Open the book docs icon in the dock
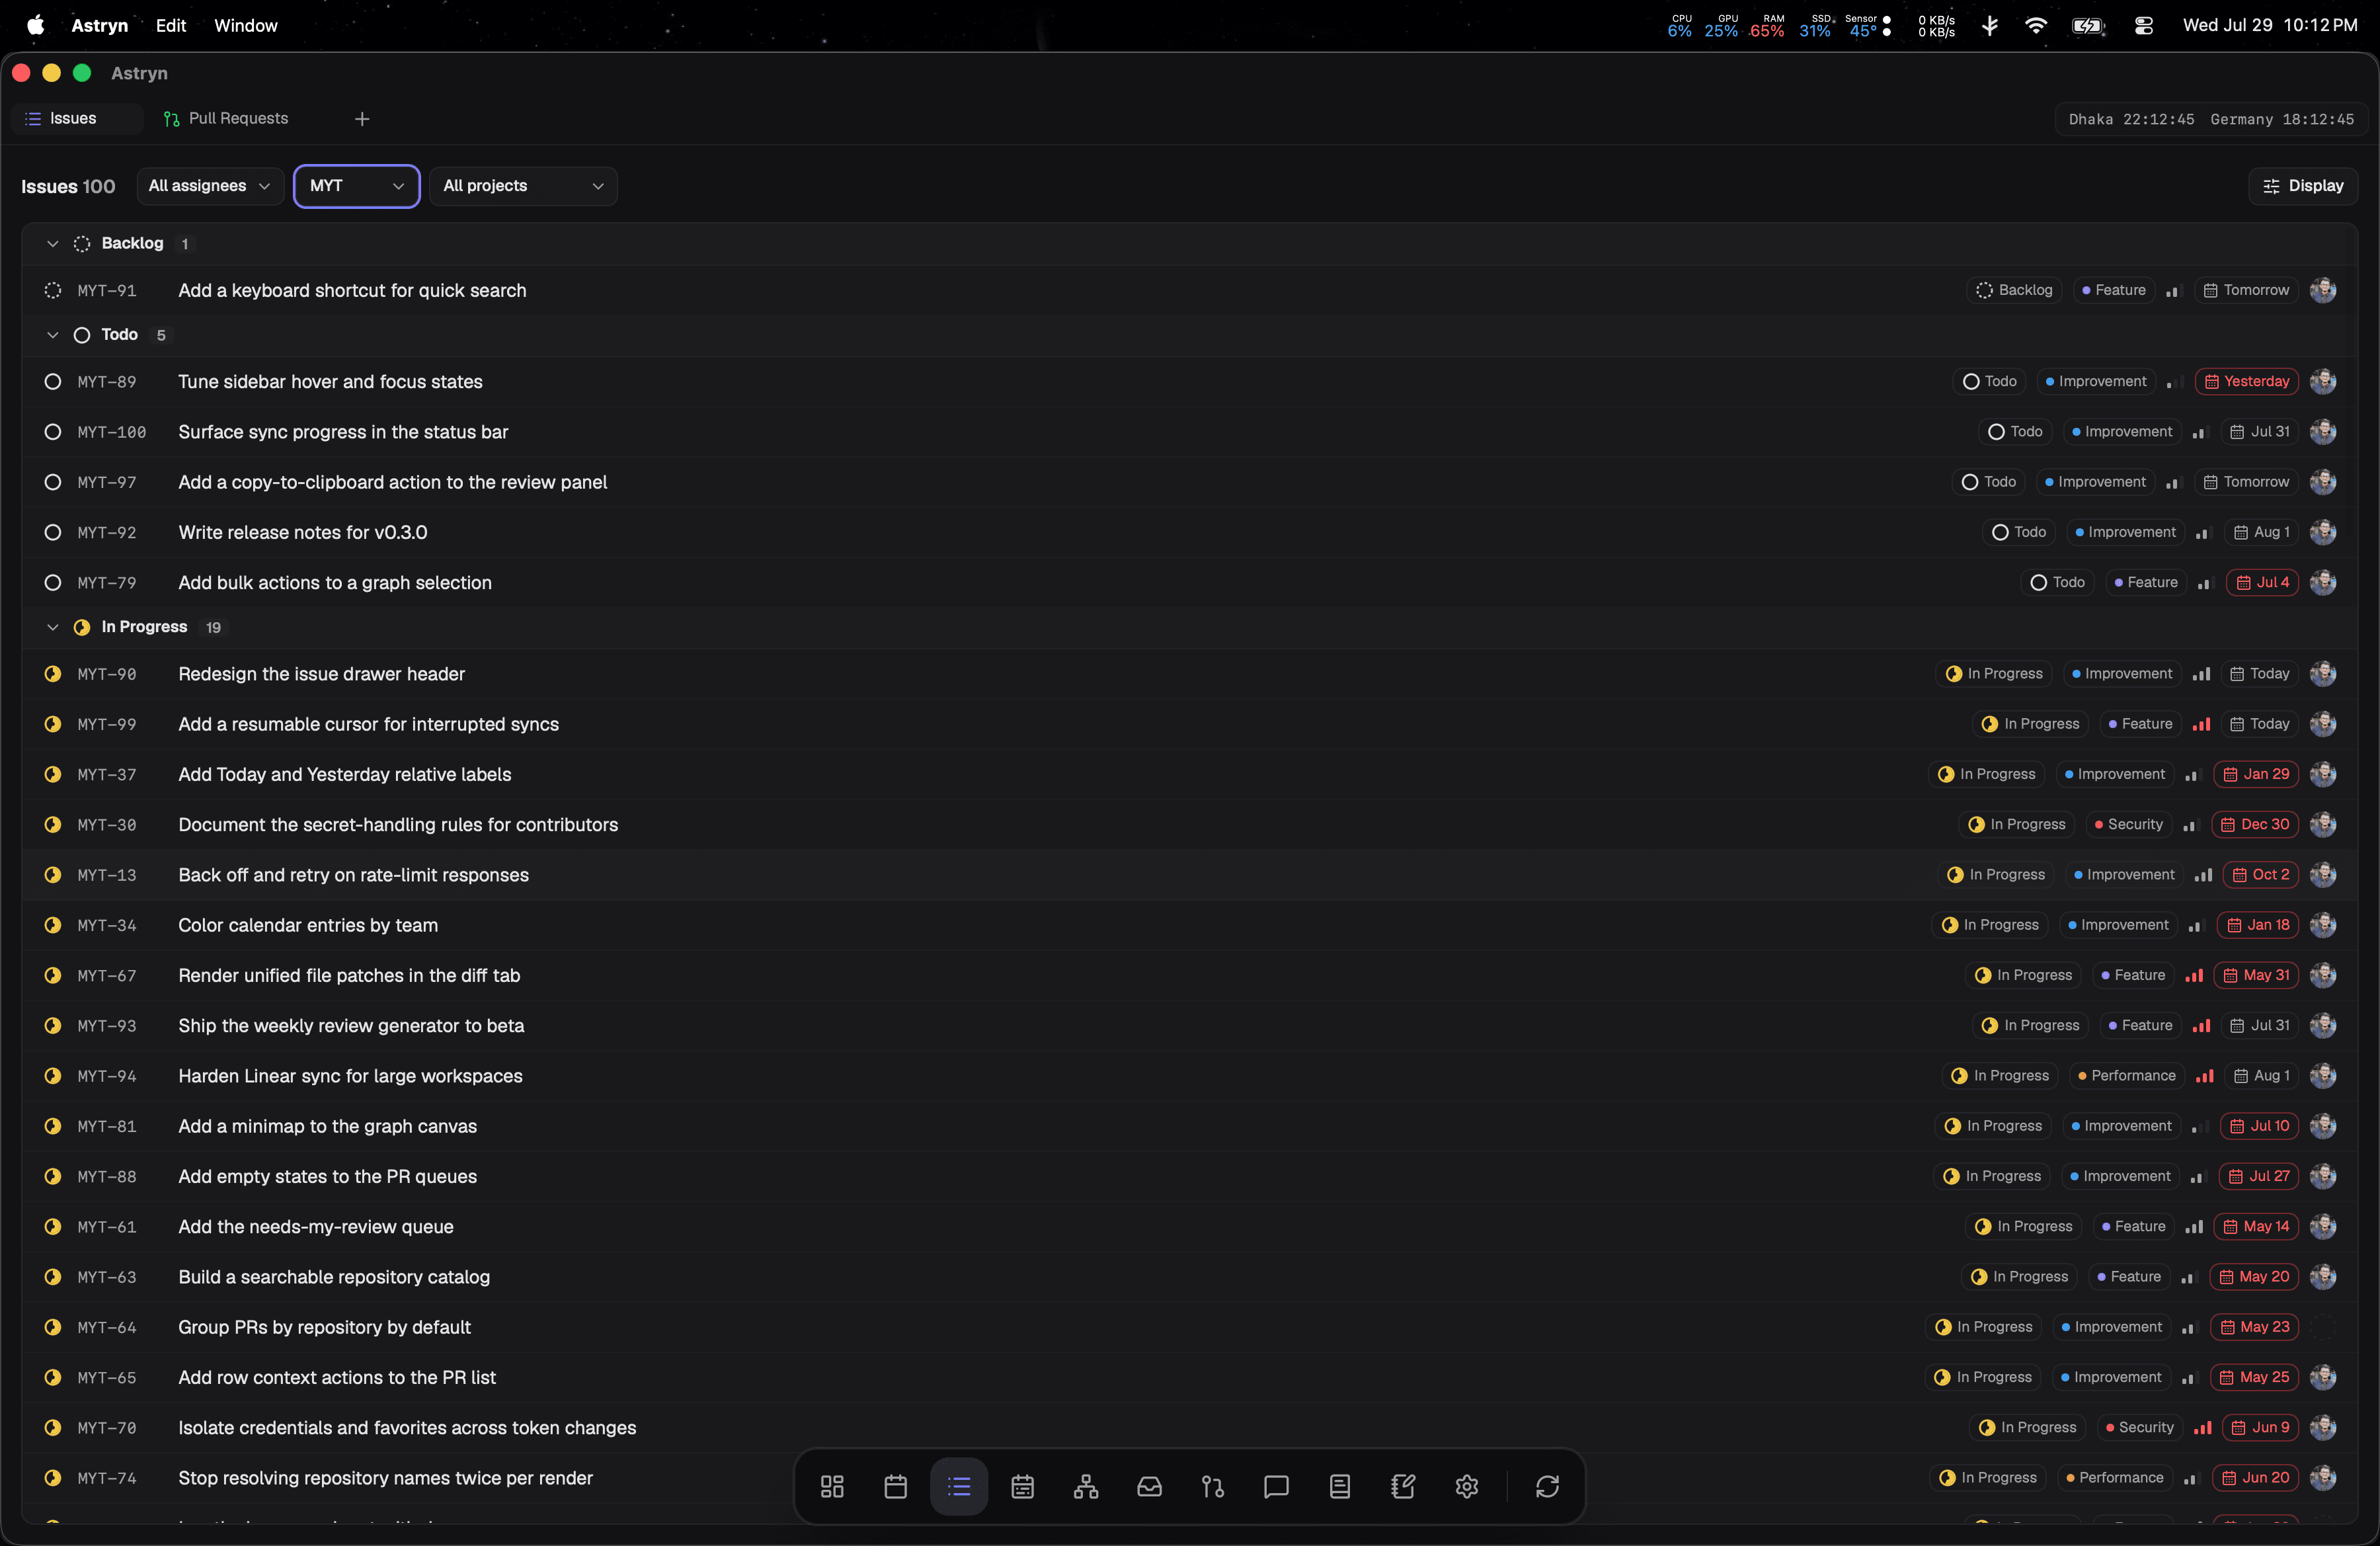The width and height of the screenshot is (2380, 1546). tap(1340, 1486)
